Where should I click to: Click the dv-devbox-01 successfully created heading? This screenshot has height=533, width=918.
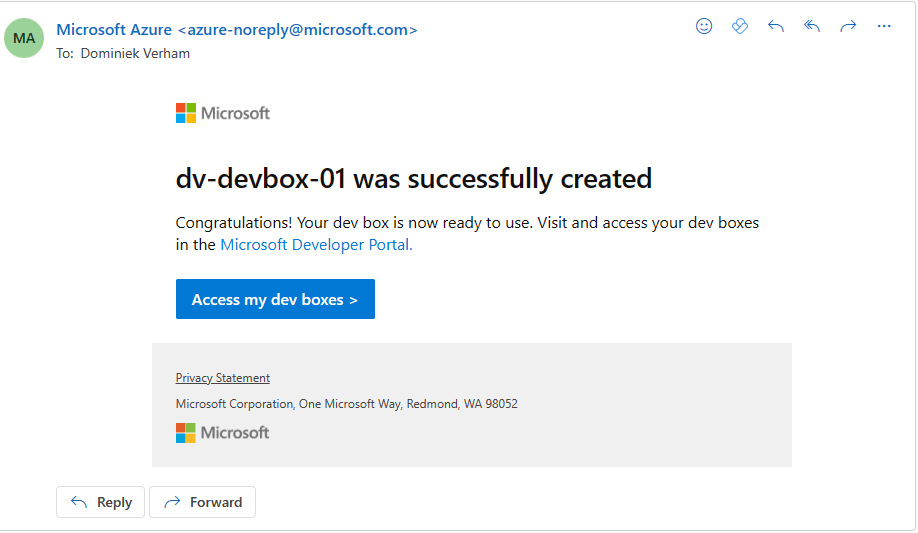(413, 179)
